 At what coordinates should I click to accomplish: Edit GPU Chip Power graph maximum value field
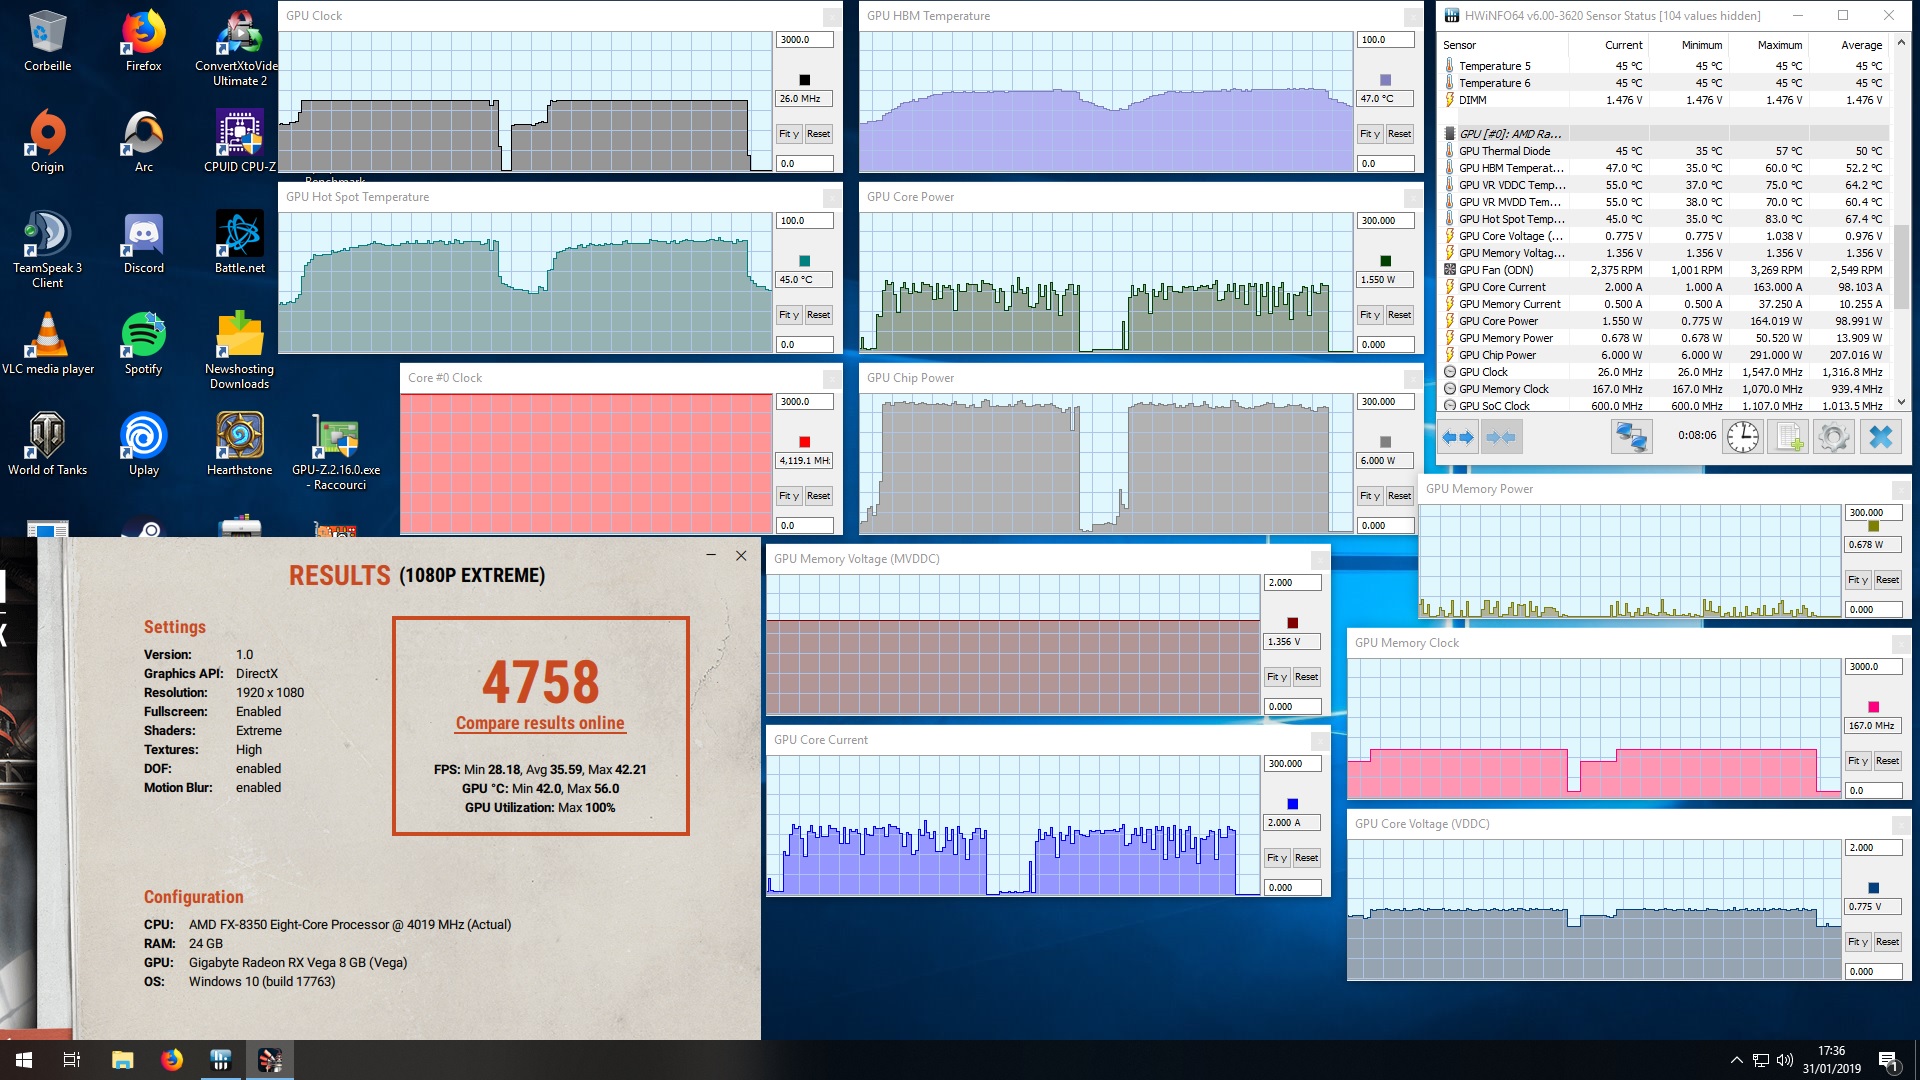[1385, 402]
